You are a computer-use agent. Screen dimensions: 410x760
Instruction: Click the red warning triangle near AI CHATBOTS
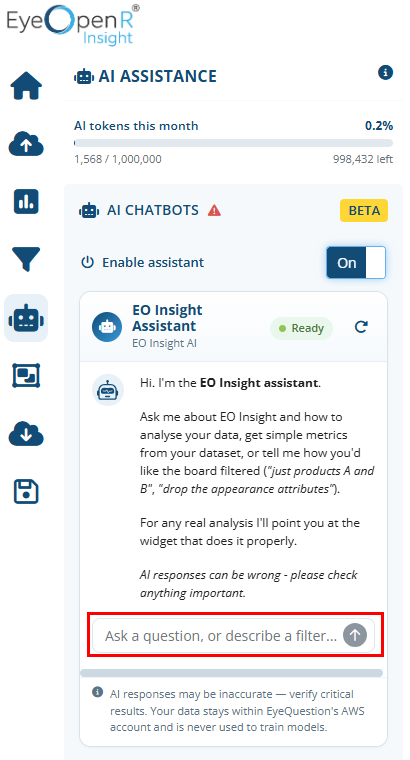(x=214, y=210)
